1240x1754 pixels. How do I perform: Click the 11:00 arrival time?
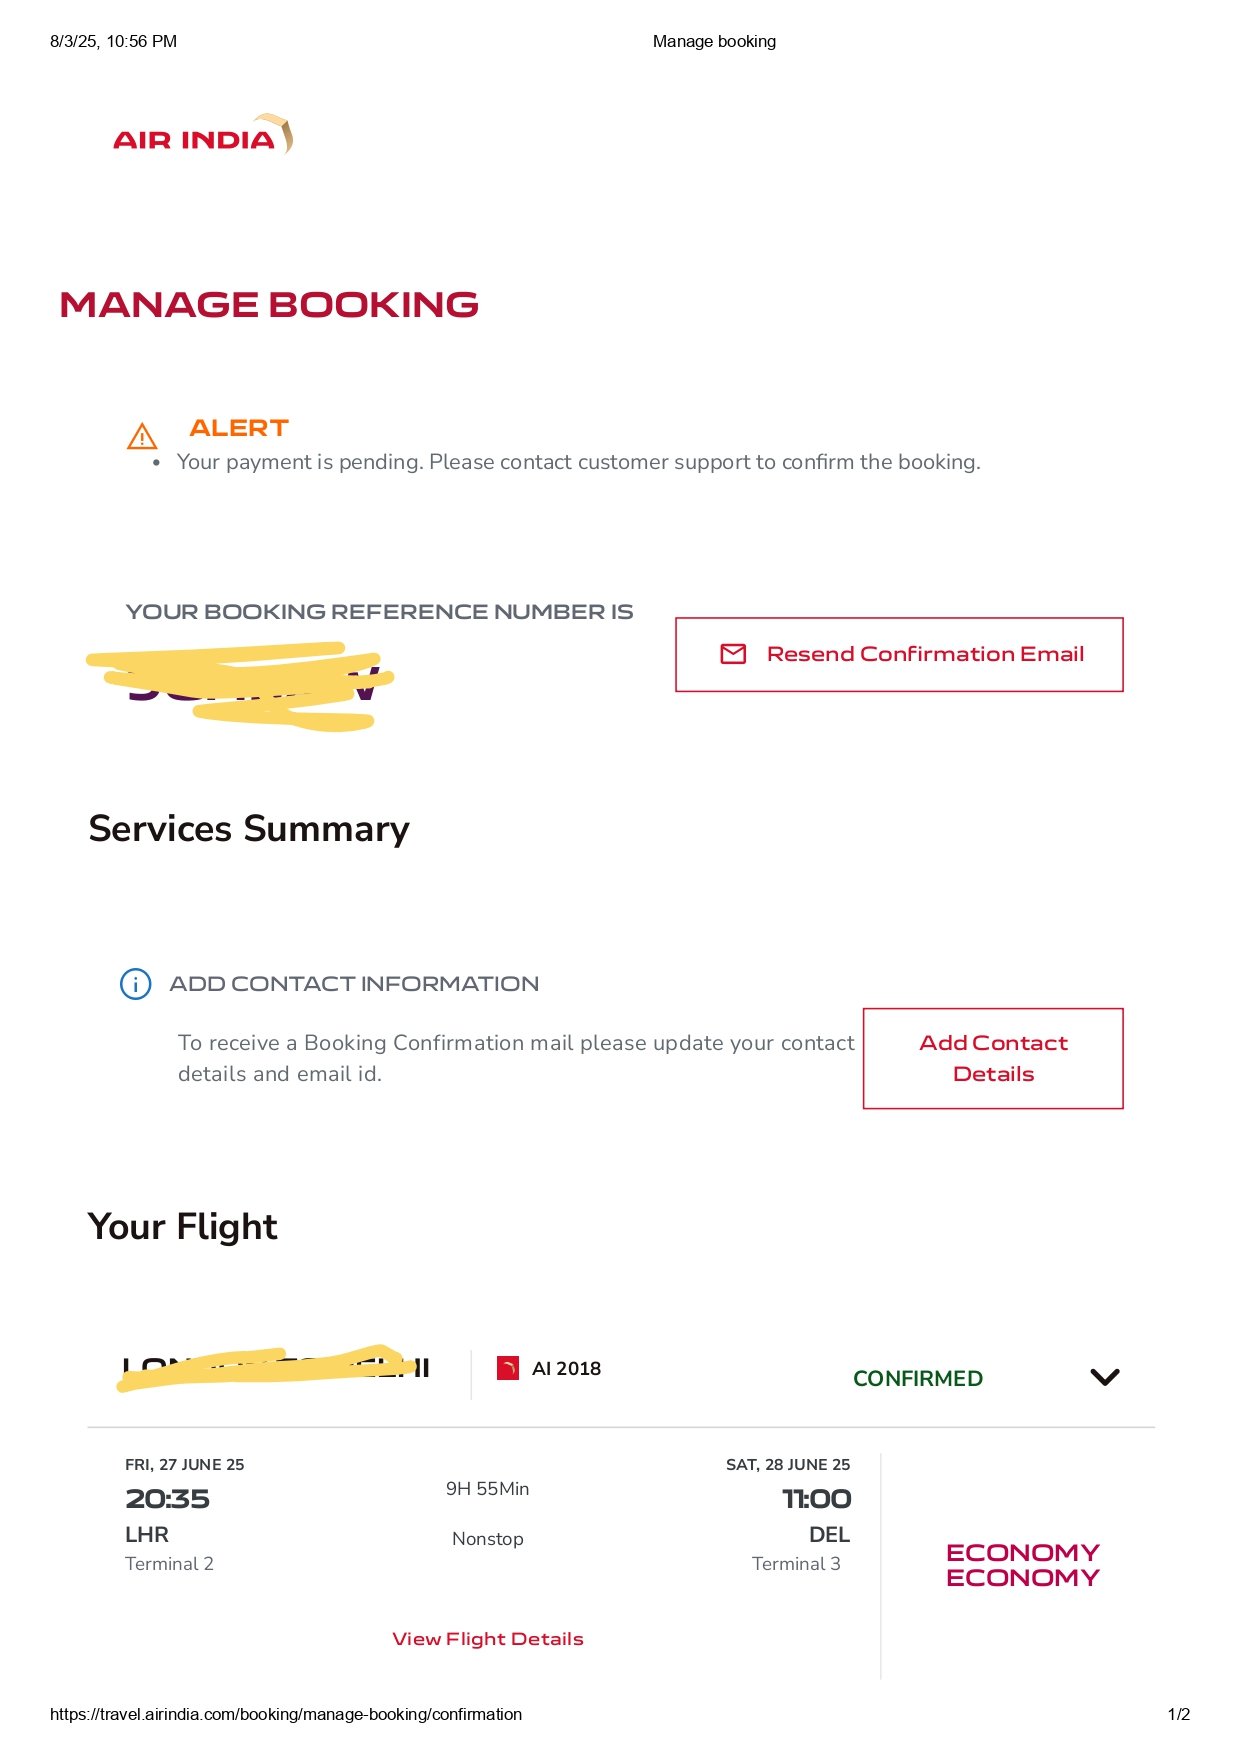coord(816,1498)
